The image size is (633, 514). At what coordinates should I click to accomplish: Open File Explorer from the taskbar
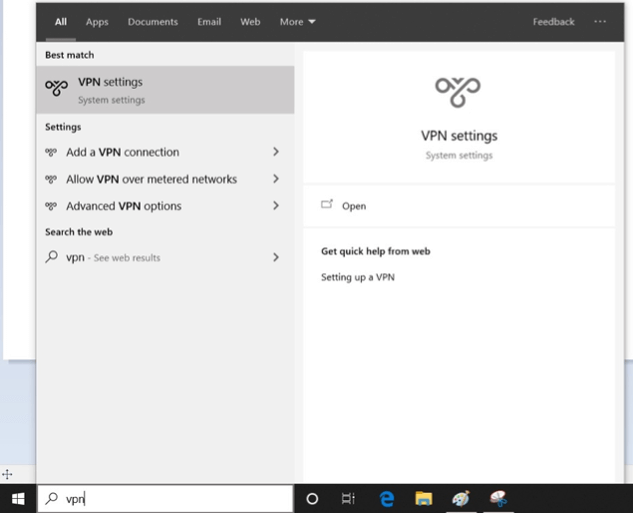(423, 499)
